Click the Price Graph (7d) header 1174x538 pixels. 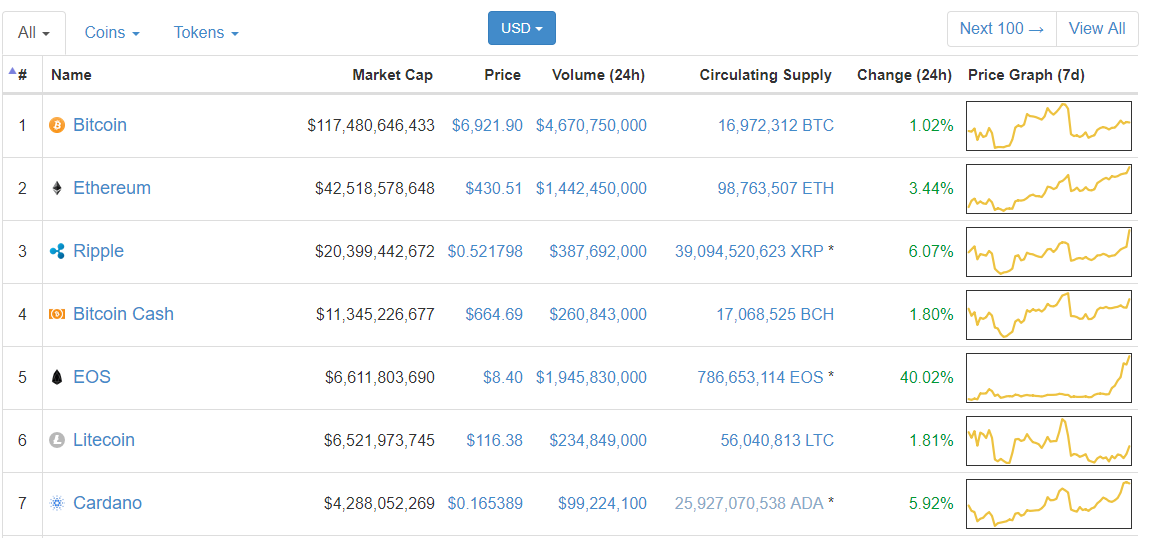click(1027, 75)
